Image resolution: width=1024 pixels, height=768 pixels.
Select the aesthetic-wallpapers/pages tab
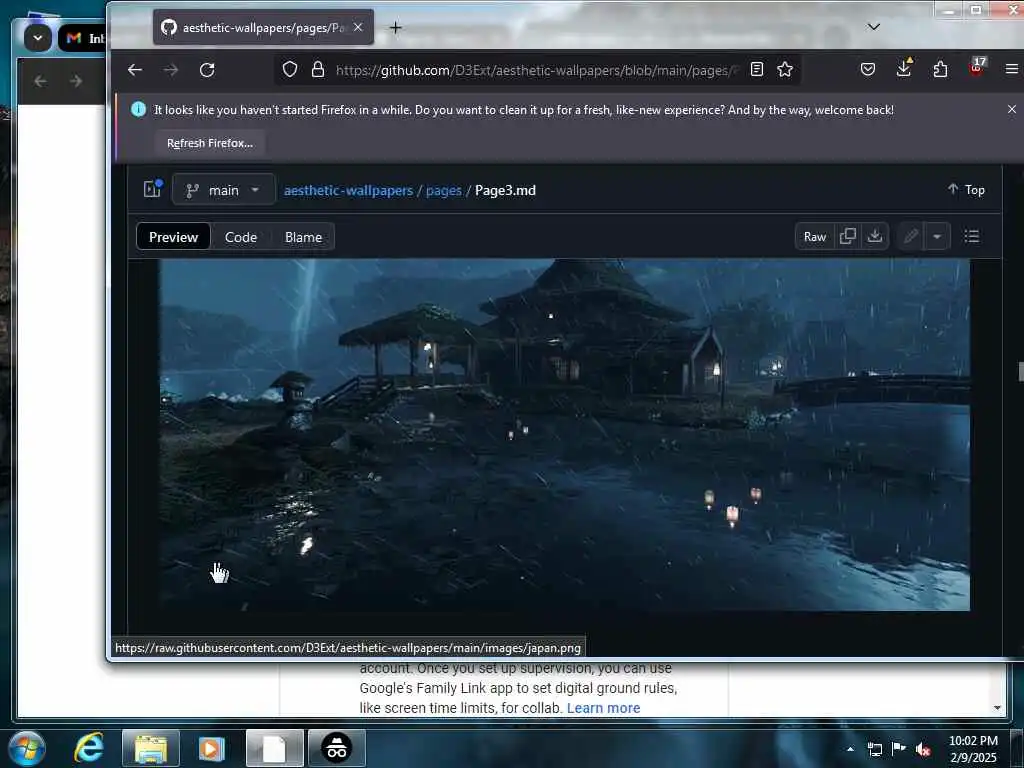263,27
